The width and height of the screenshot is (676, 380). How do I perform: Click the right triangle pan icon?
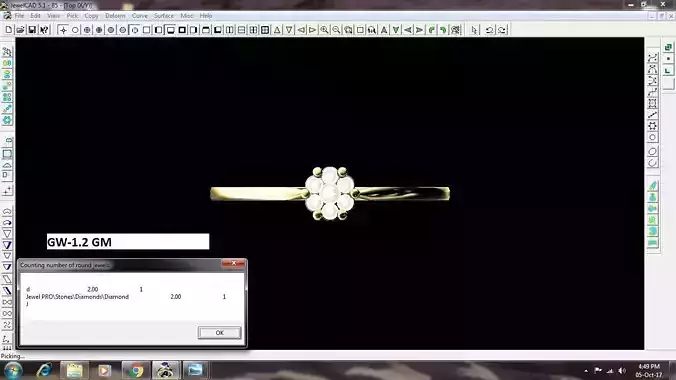(313, 30)
